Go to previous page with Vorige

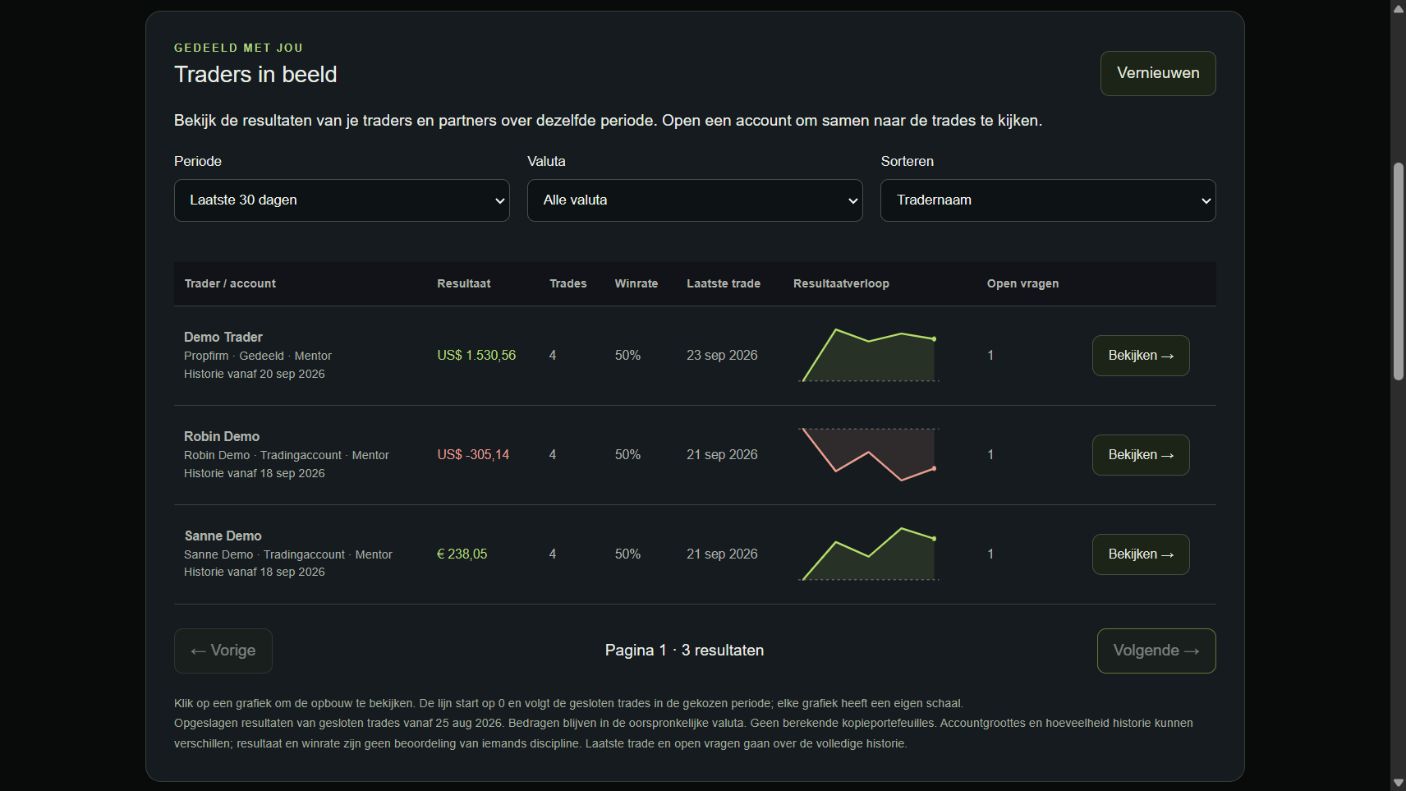coord(223,651)
